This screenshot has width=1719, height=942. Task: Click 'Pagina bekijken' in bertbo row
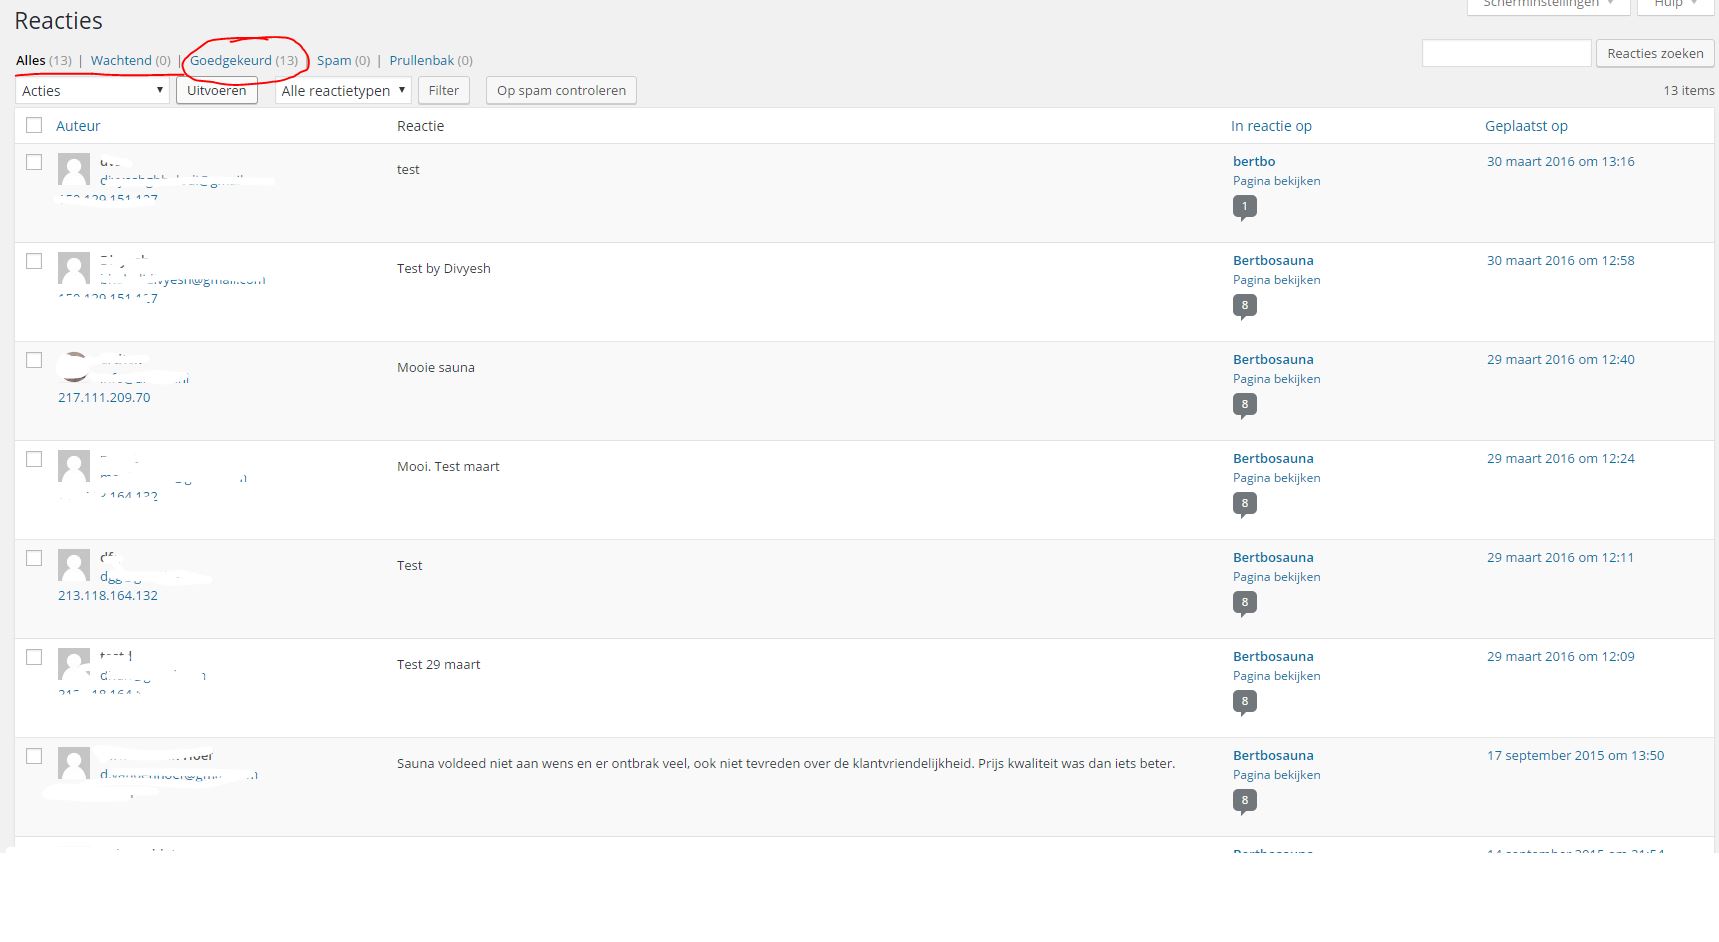[1276, 181]
